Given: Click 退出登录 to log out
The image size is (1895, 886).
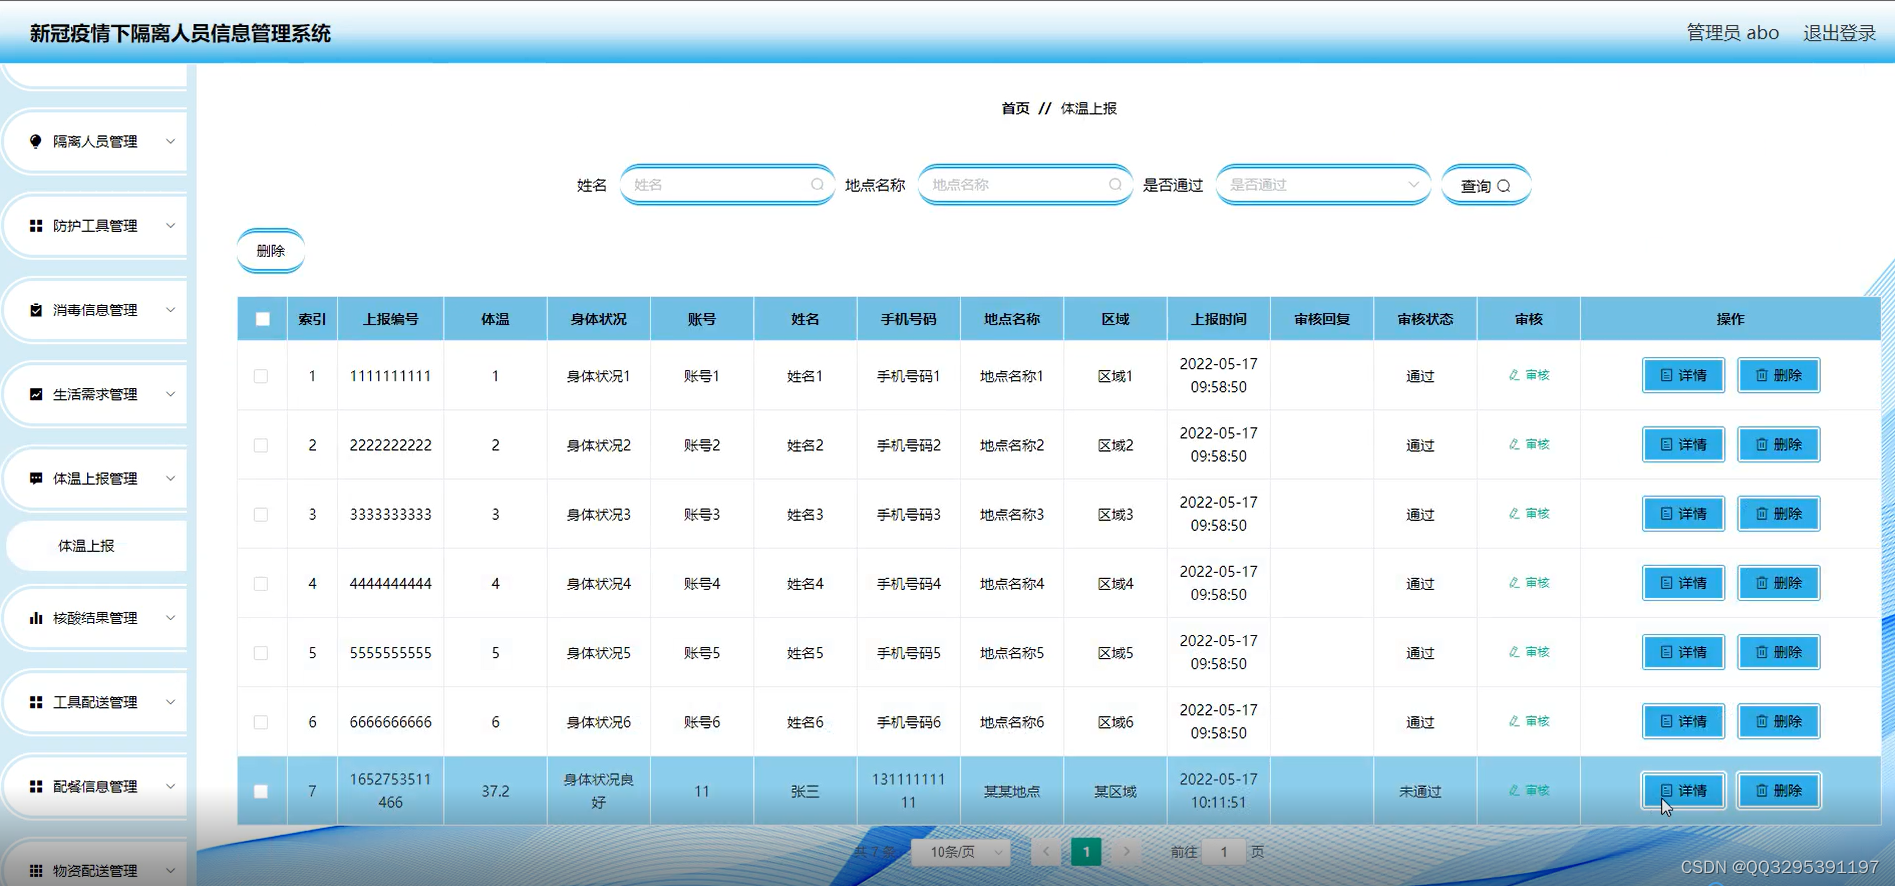Looking at the screenshot, I should [1839, 33].
